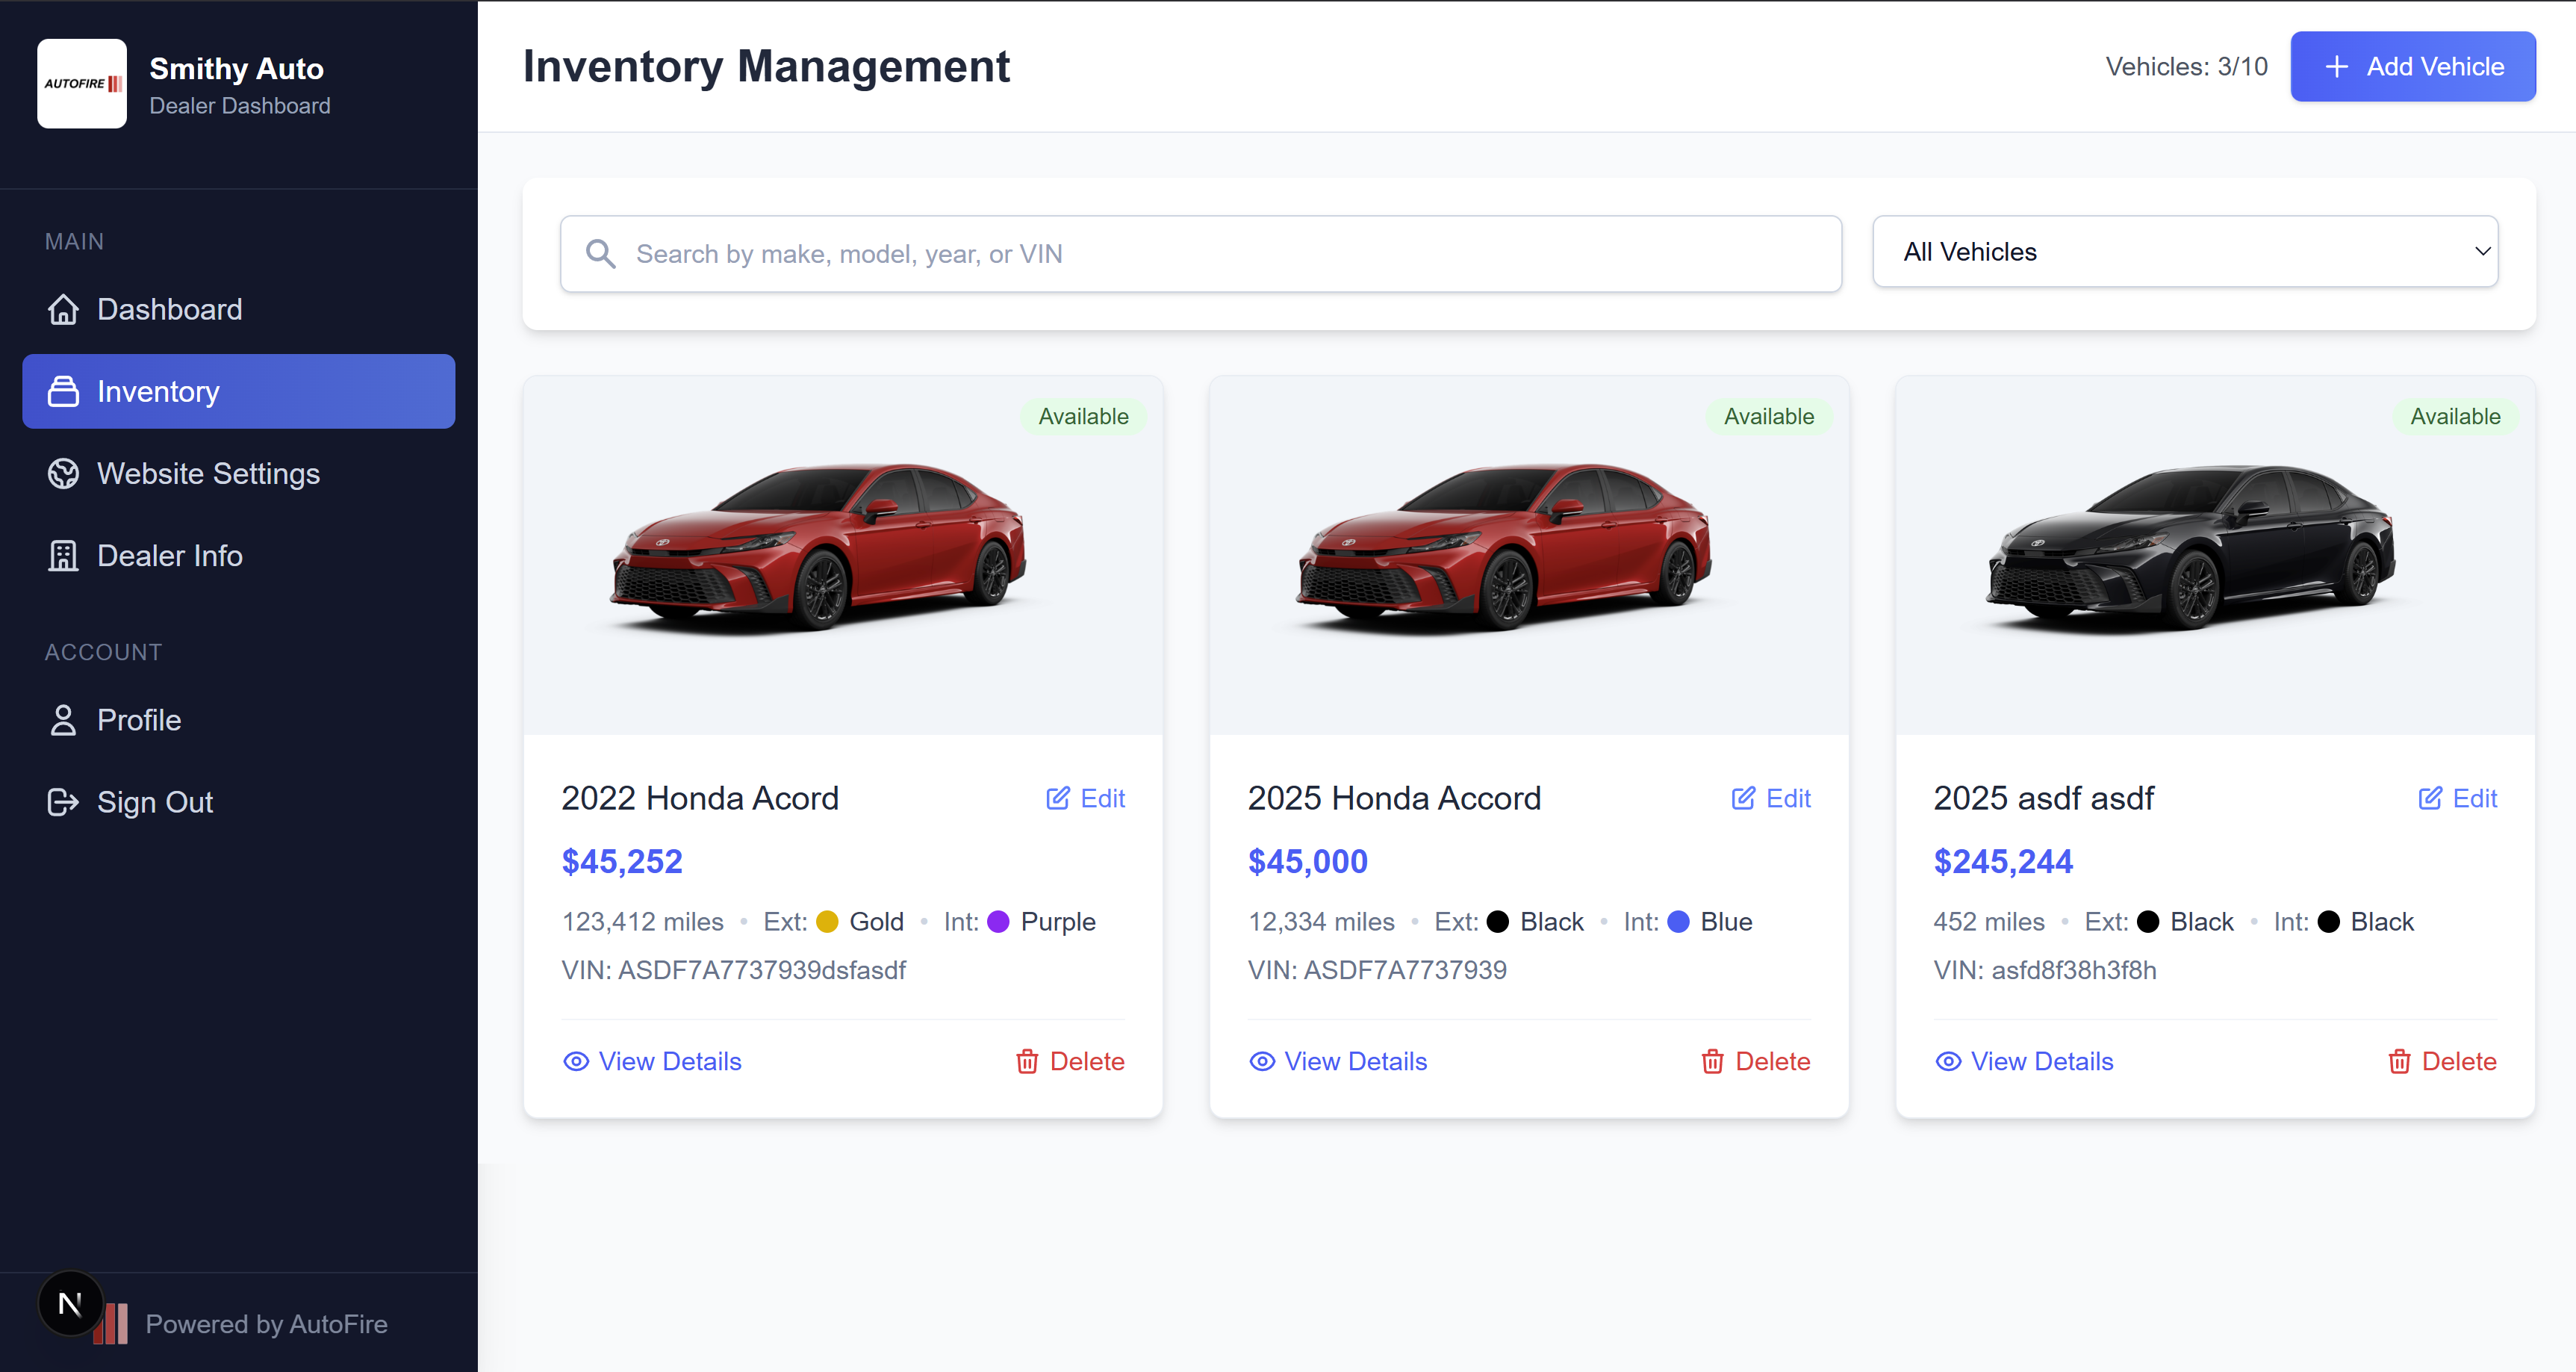Click the trash icon on 2025 asdf asdf card

pos(2399,1062)
